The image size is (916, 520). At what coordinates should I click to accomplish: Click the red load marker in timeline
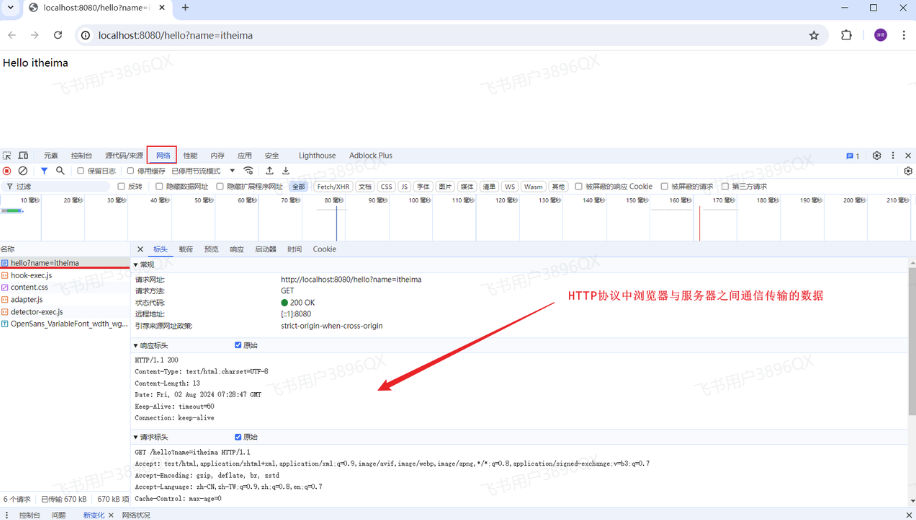[x=699, y=223]
